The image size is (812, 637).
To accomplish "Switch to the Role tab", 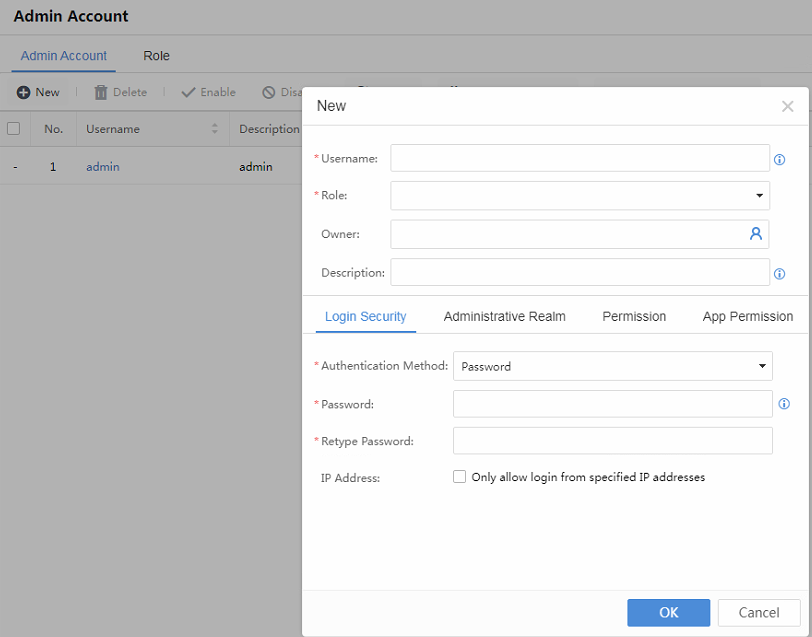I will (x=156, y=56).
